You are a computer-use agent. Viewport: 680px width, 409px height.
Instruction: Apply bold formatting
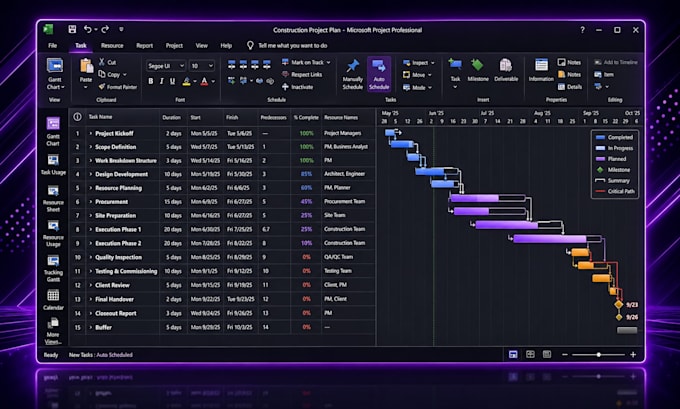pos(150,81)
